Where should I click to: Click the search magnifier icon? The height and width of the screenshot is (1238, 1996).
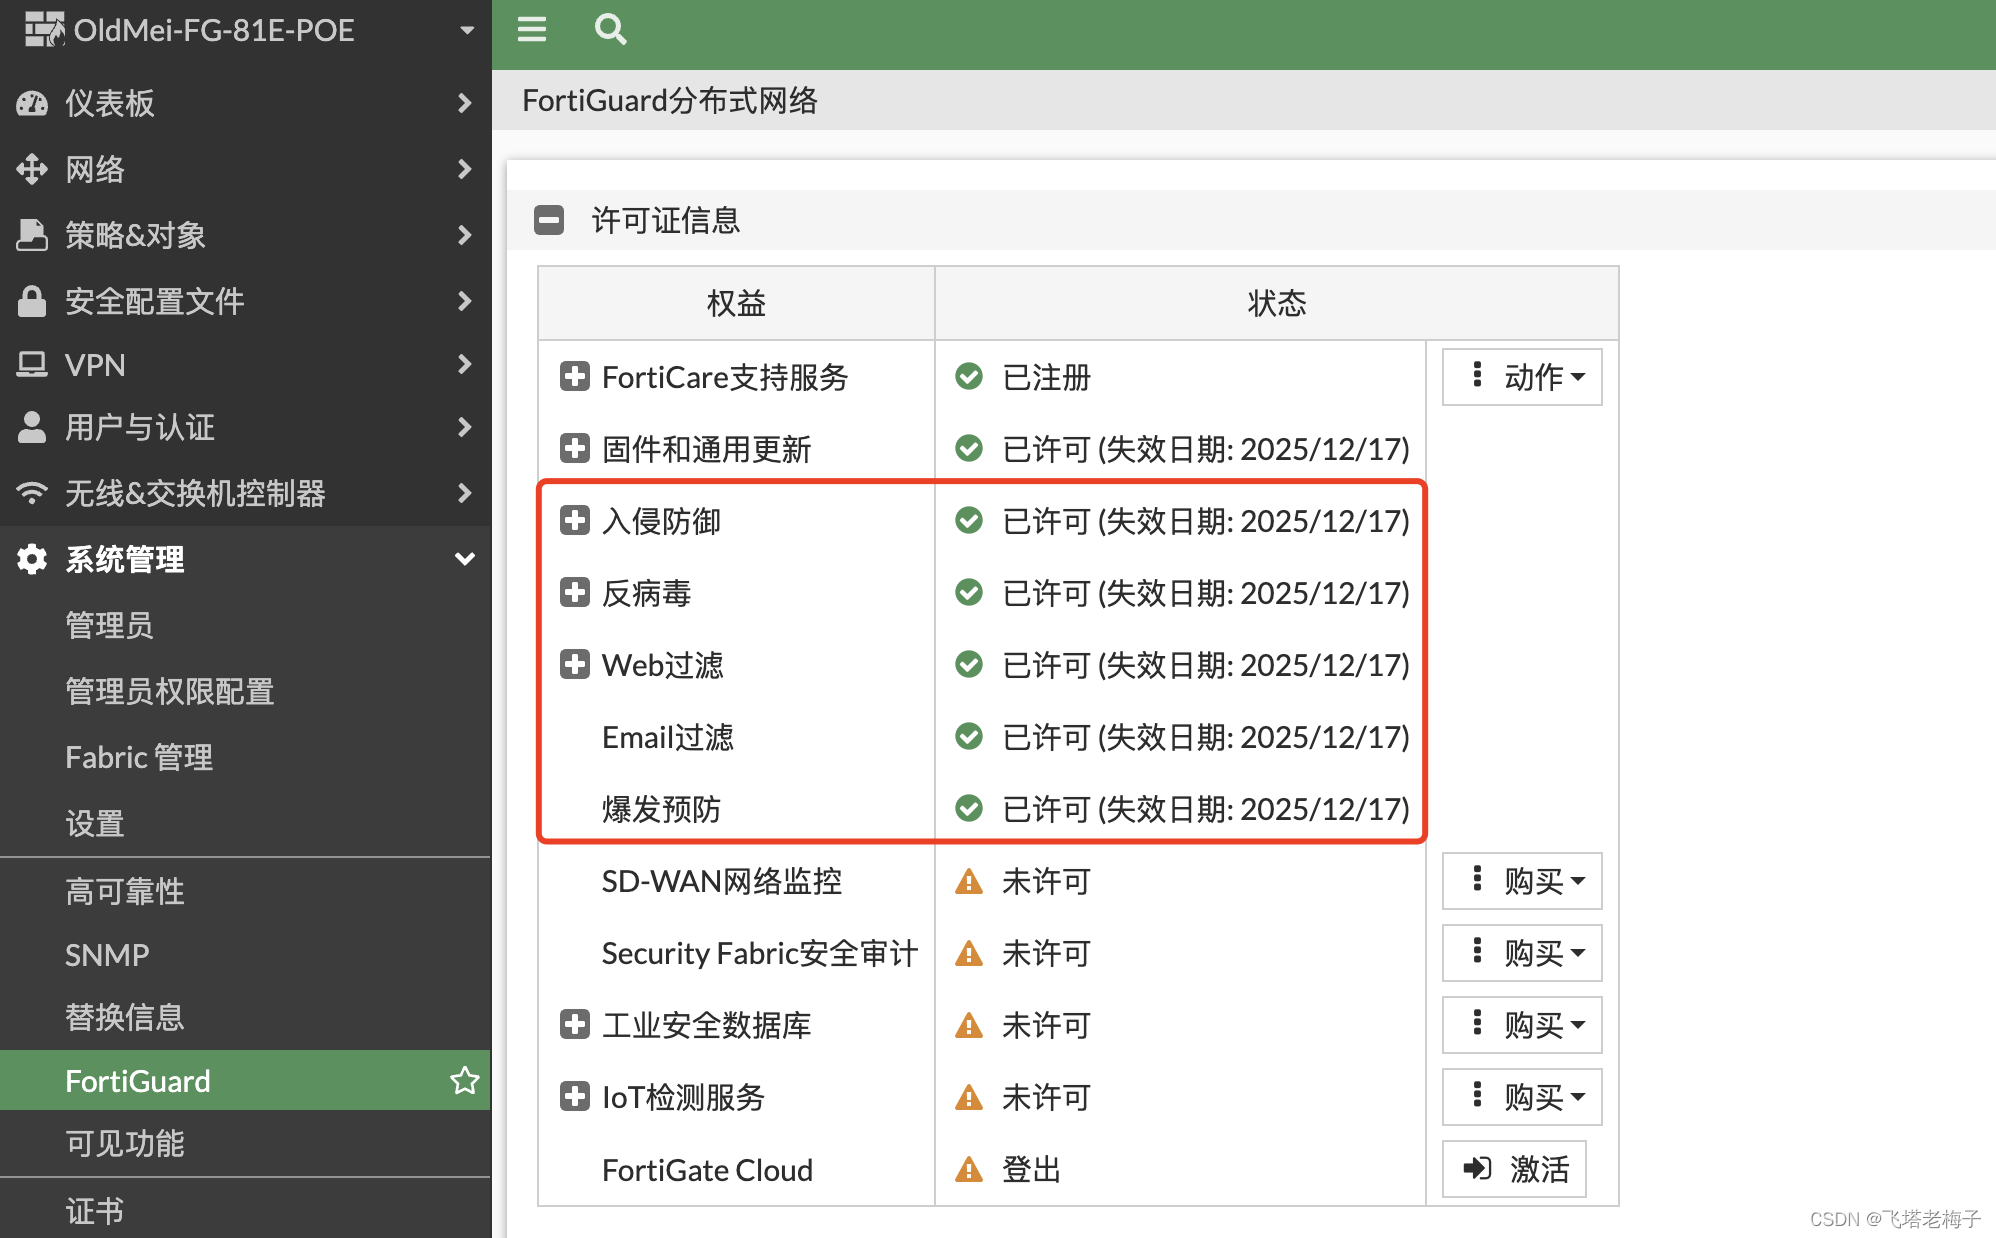click(x=610, y=30)
